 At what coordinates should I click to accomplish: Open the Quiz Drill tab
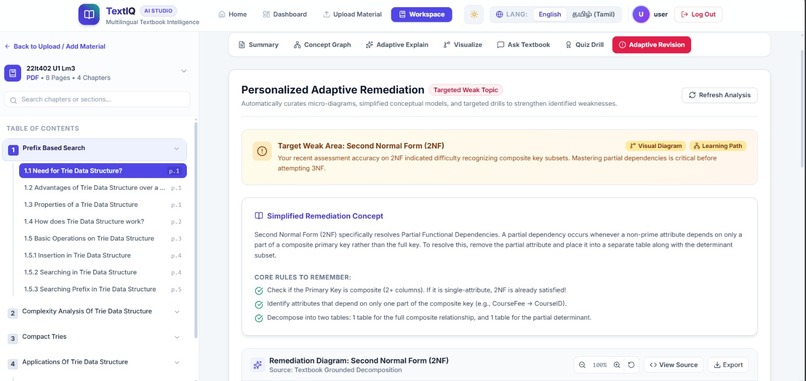[x=584, y=45]
